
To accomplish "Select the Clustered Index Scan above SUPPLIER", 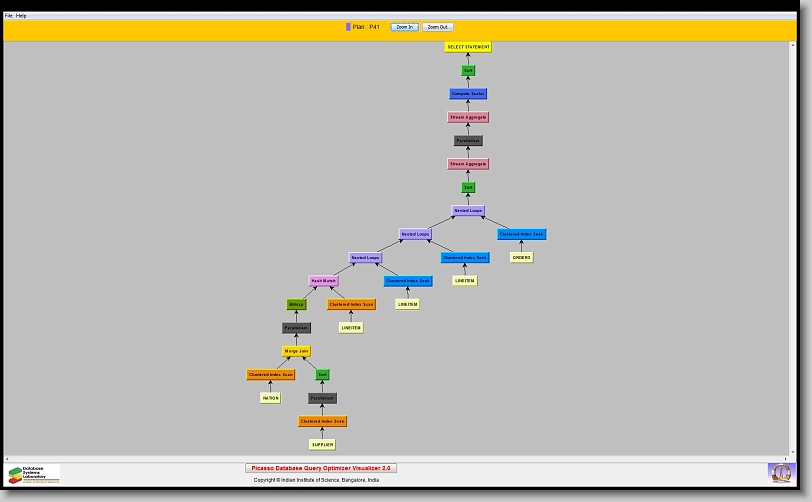I will click(322, 421).
